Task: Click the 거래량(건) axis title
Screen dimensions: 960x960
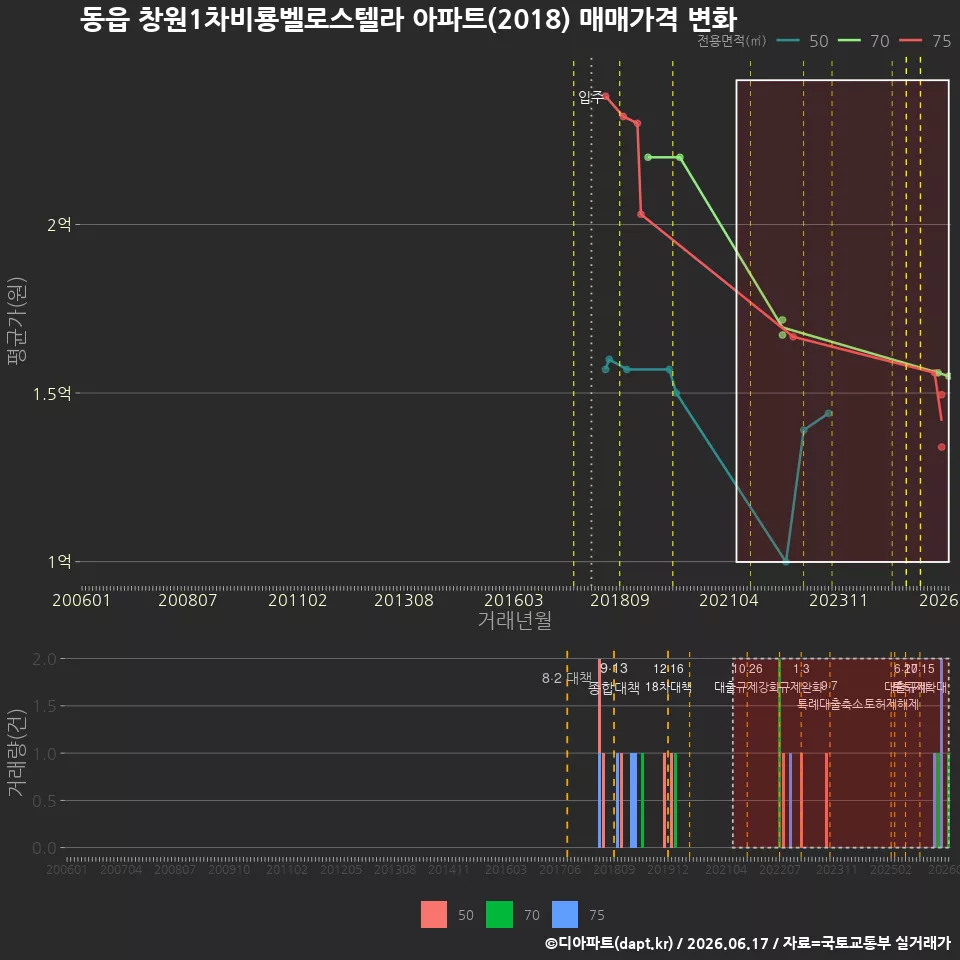Action: pos(16,754)
